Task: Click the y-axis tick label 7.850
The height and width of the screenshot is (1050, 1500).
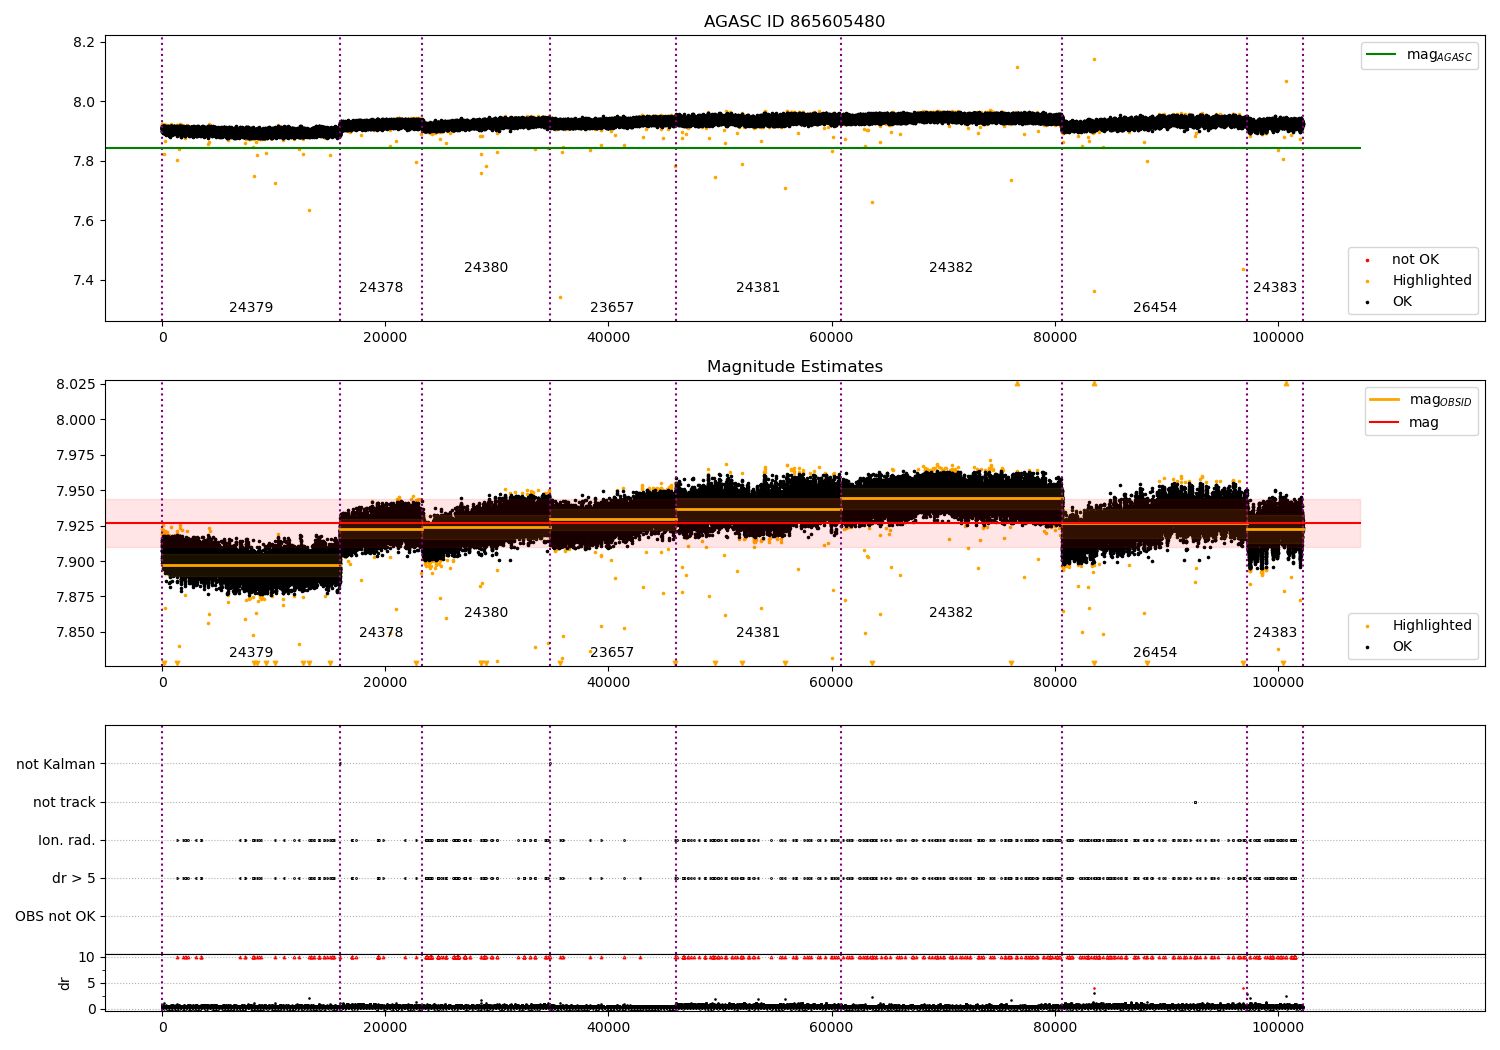Action: (75, 633)
